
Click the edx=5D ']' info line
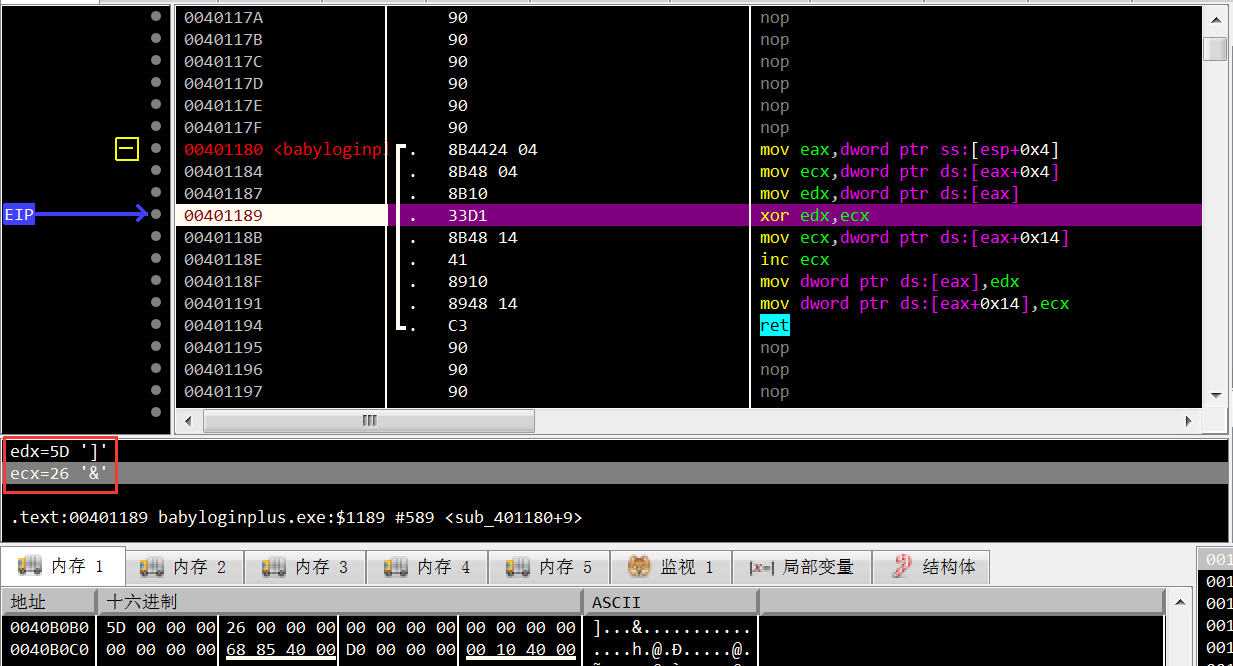tap(58, 451)
